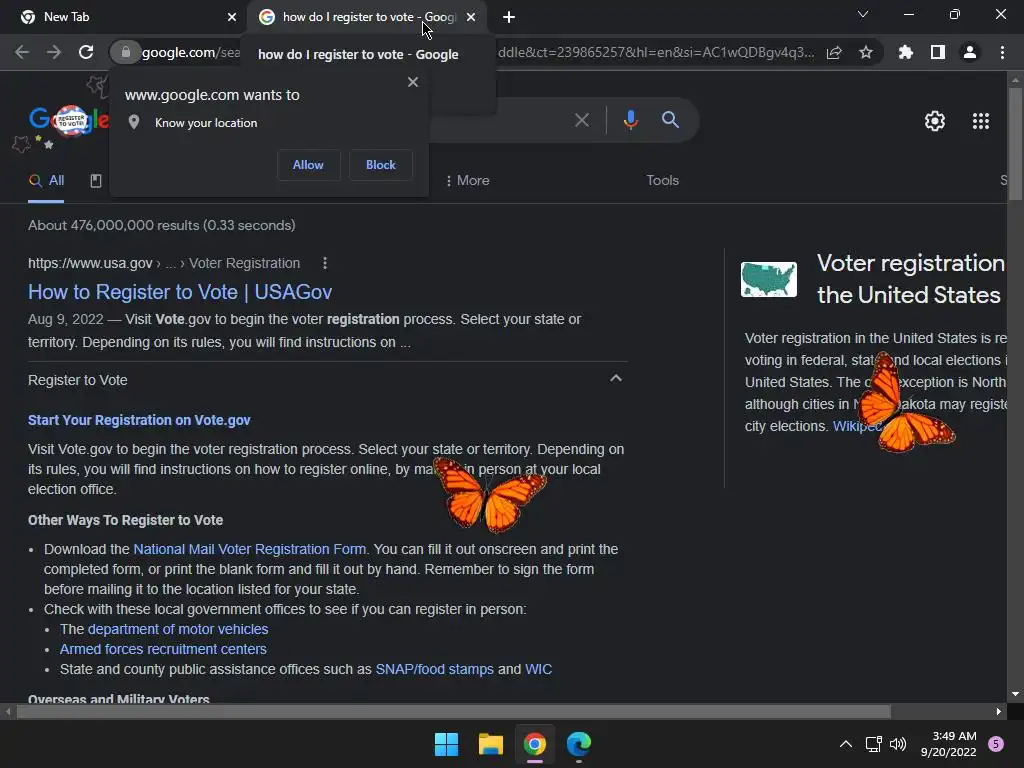Click the horizontal scrollbar right arrow
This screenshot has width=1024, height=768.
coord(999,712)
